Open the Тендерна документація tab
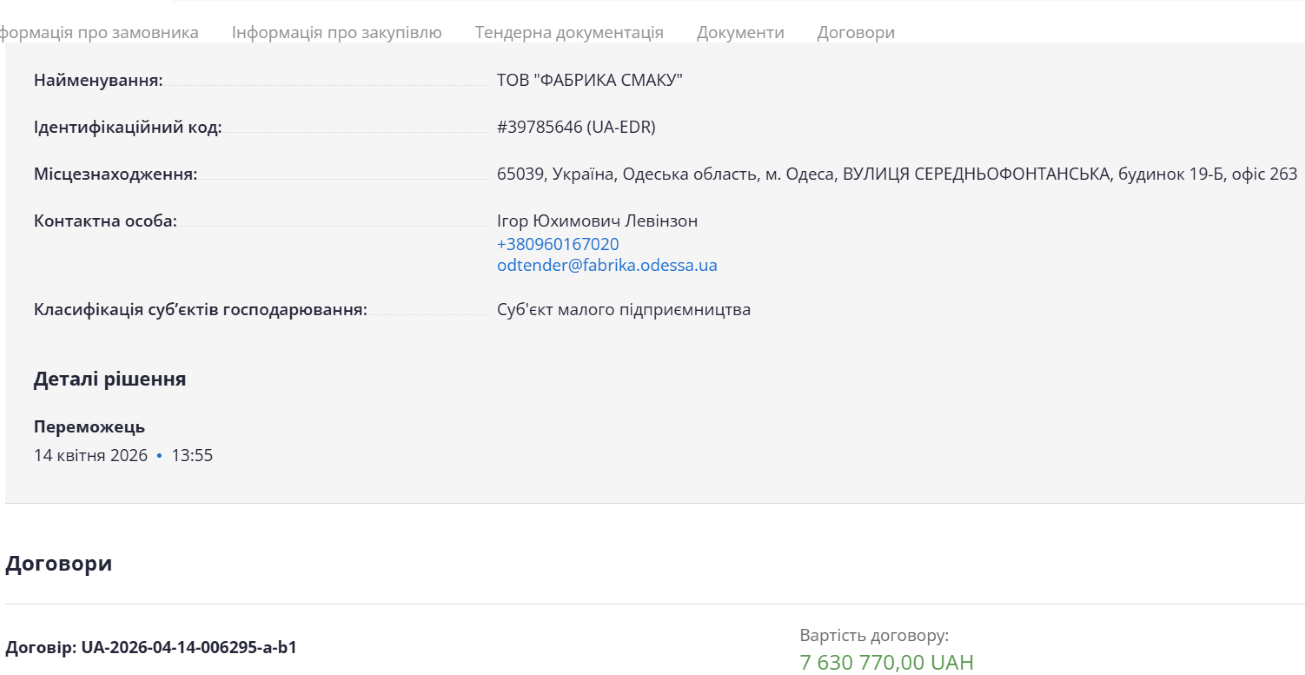 569,32
